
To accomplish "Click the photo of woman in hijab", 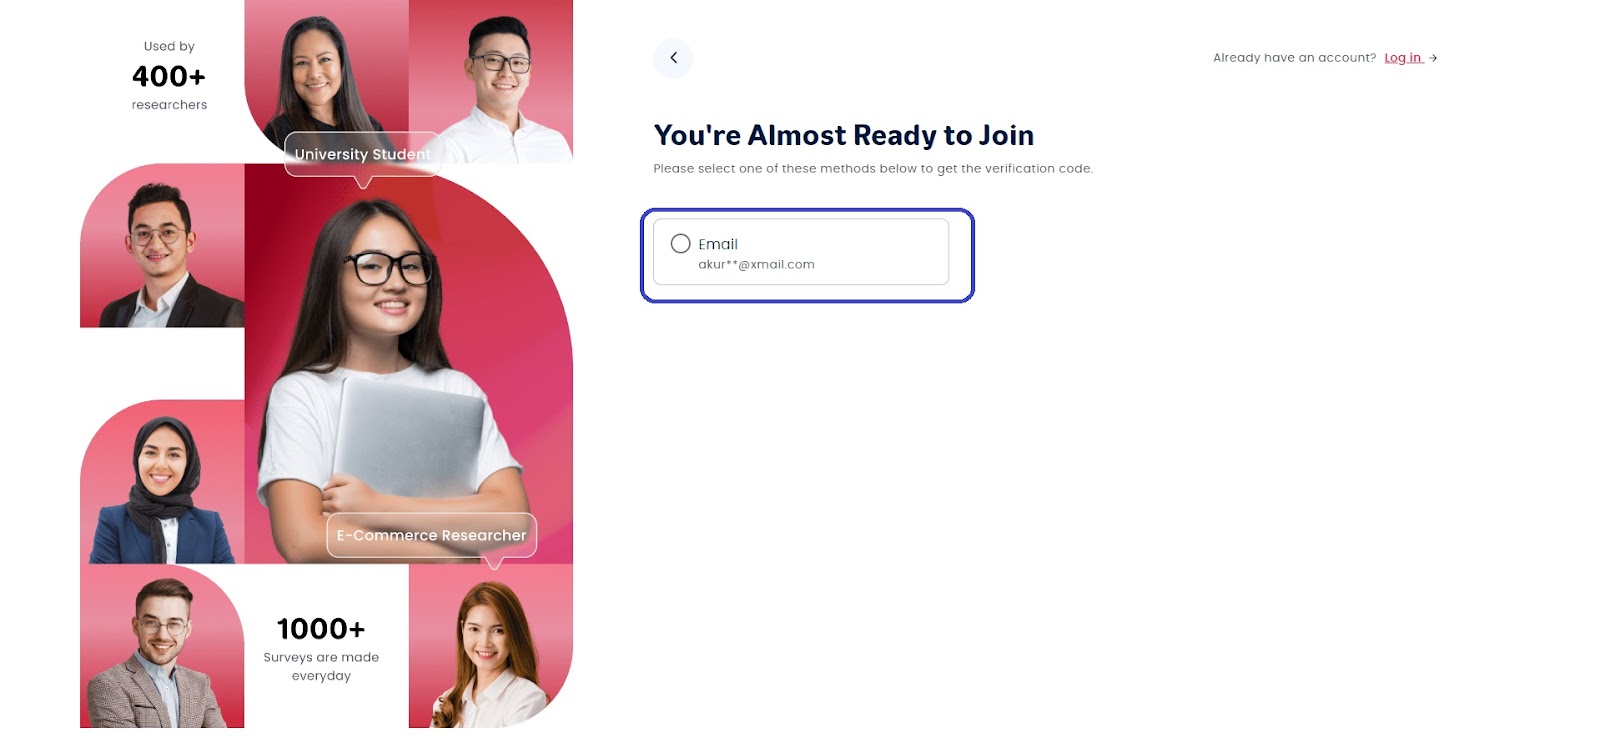I will (162, 482).
